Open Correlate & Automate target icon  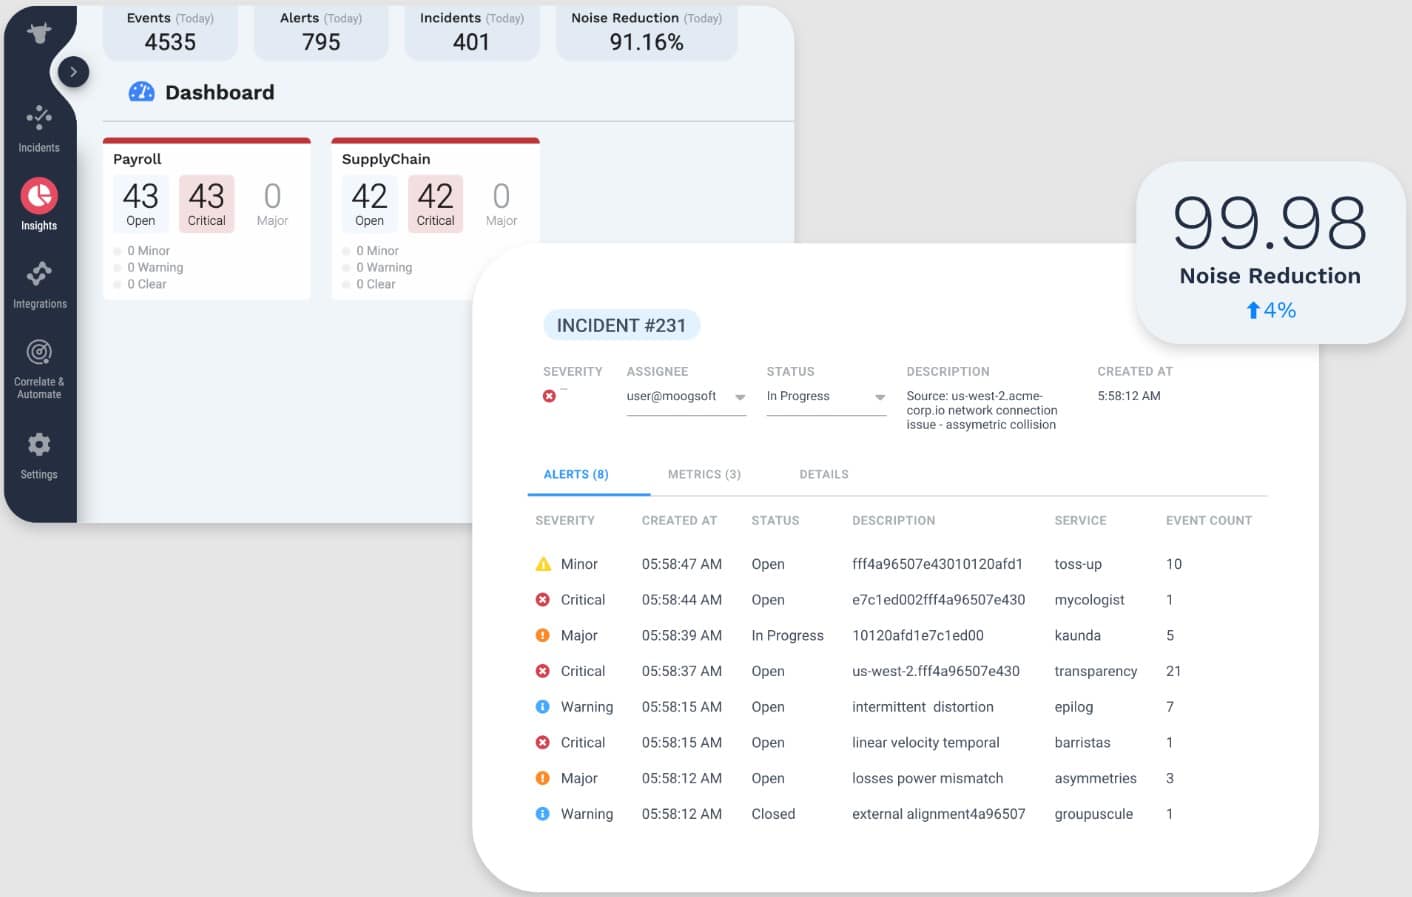click(39, 353)
